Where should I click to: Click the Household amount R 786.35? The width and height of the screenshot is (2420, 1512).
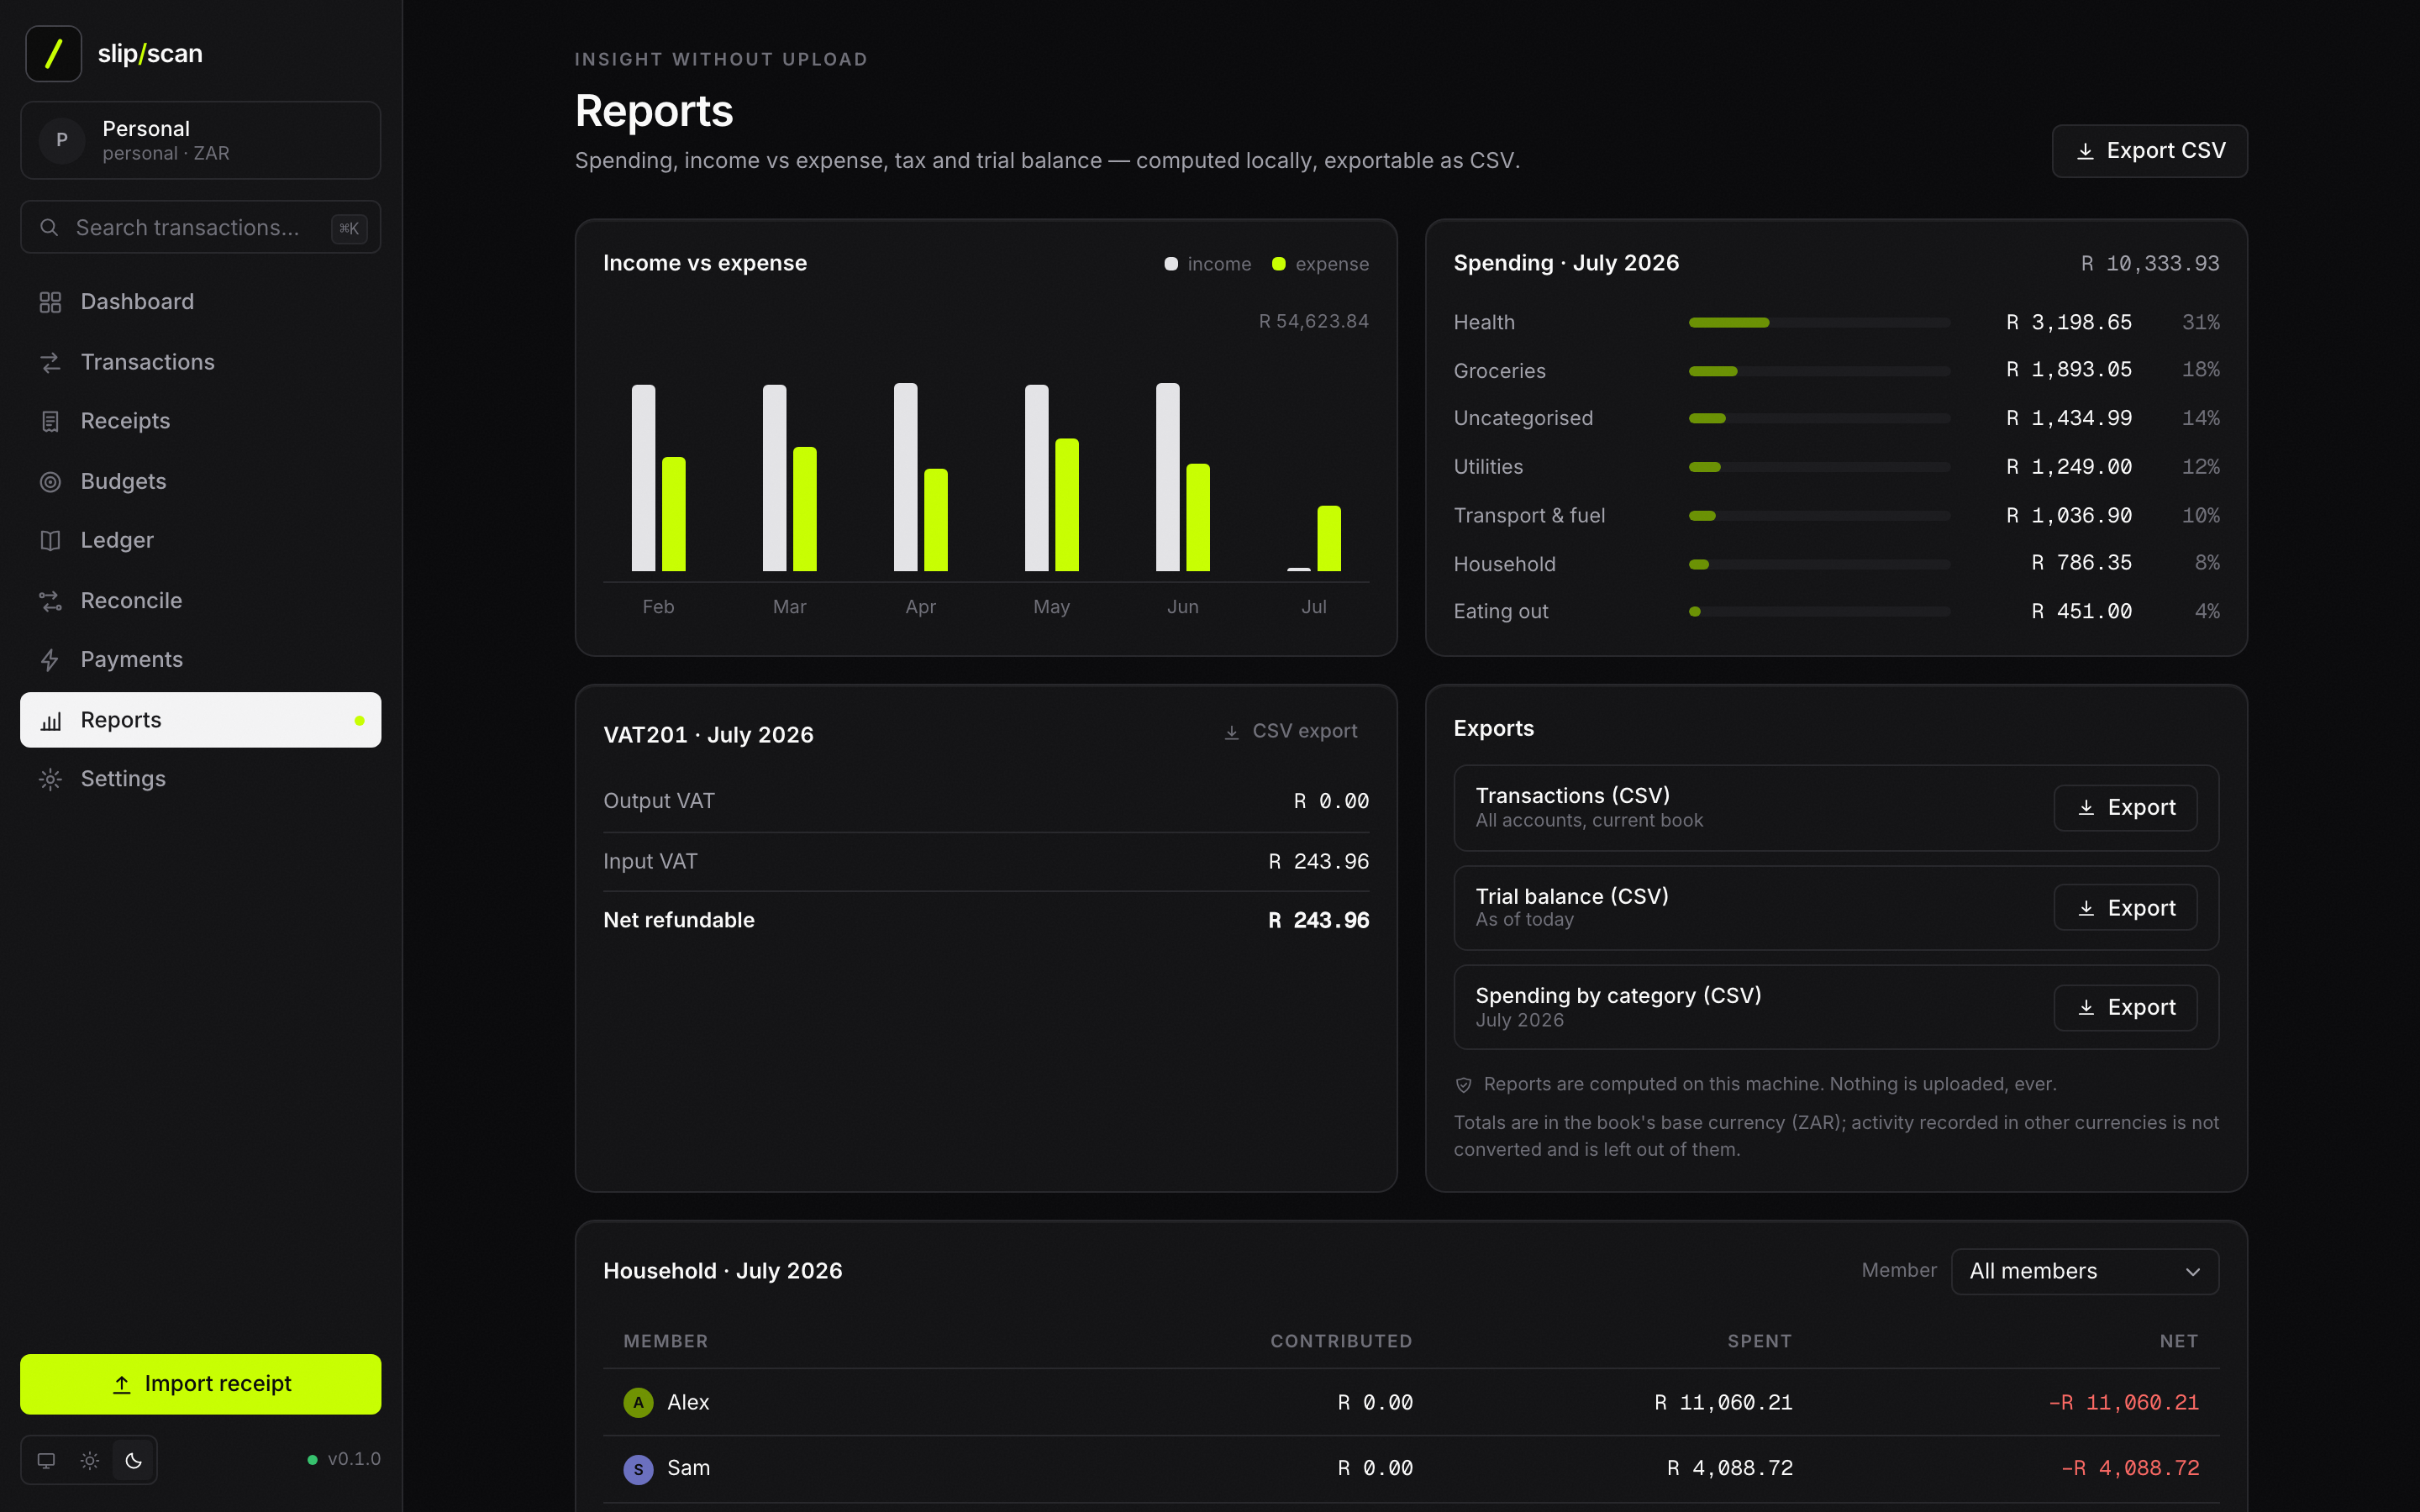pos(2081,563)
